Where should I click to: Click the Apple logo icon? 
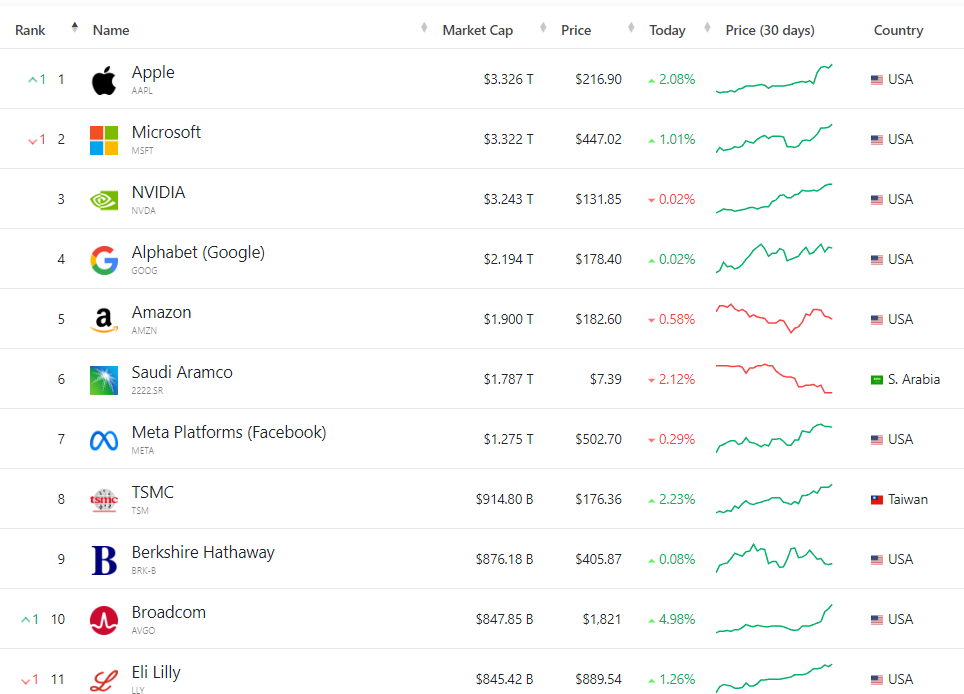pos(104,80)
